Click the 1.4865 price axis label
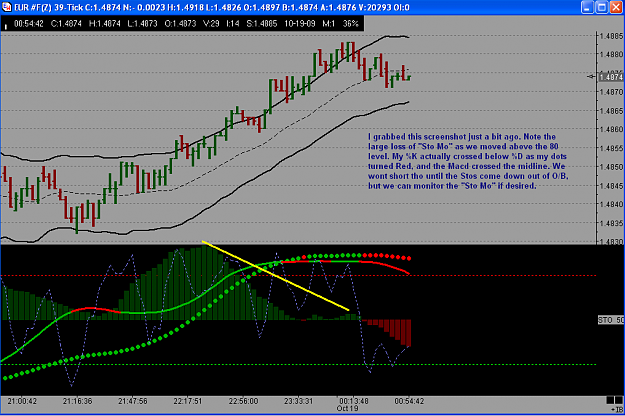The image size is (625, 416). [611, 110]
